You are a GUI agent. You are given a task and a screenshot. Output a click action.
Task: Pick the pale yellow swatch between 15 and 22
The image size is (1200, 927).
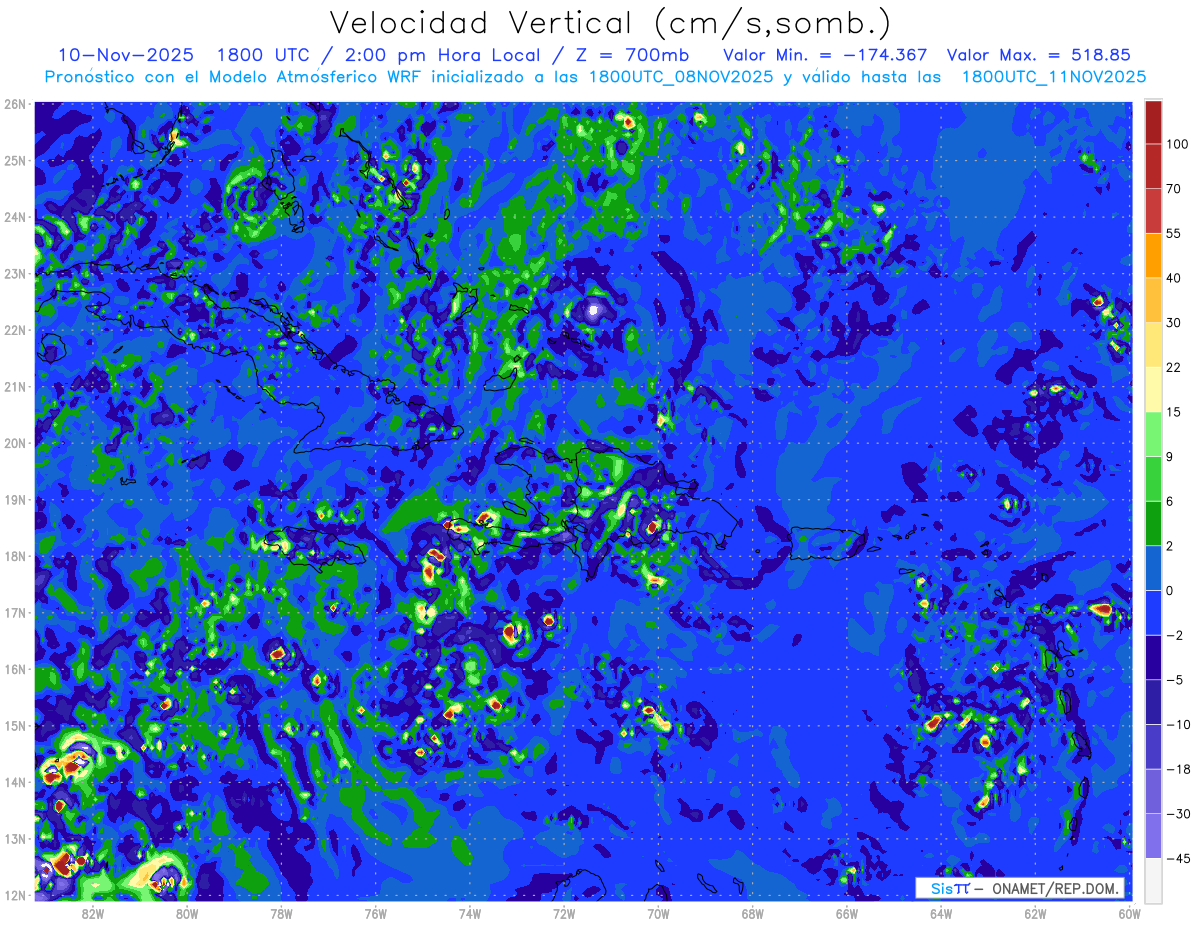point(1153,389)
